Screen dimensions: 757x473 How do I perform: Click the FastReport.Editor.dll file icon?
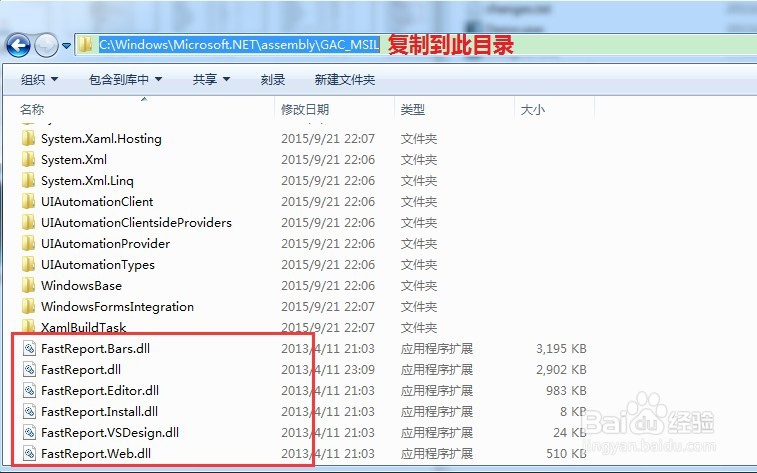coord(29,390)
